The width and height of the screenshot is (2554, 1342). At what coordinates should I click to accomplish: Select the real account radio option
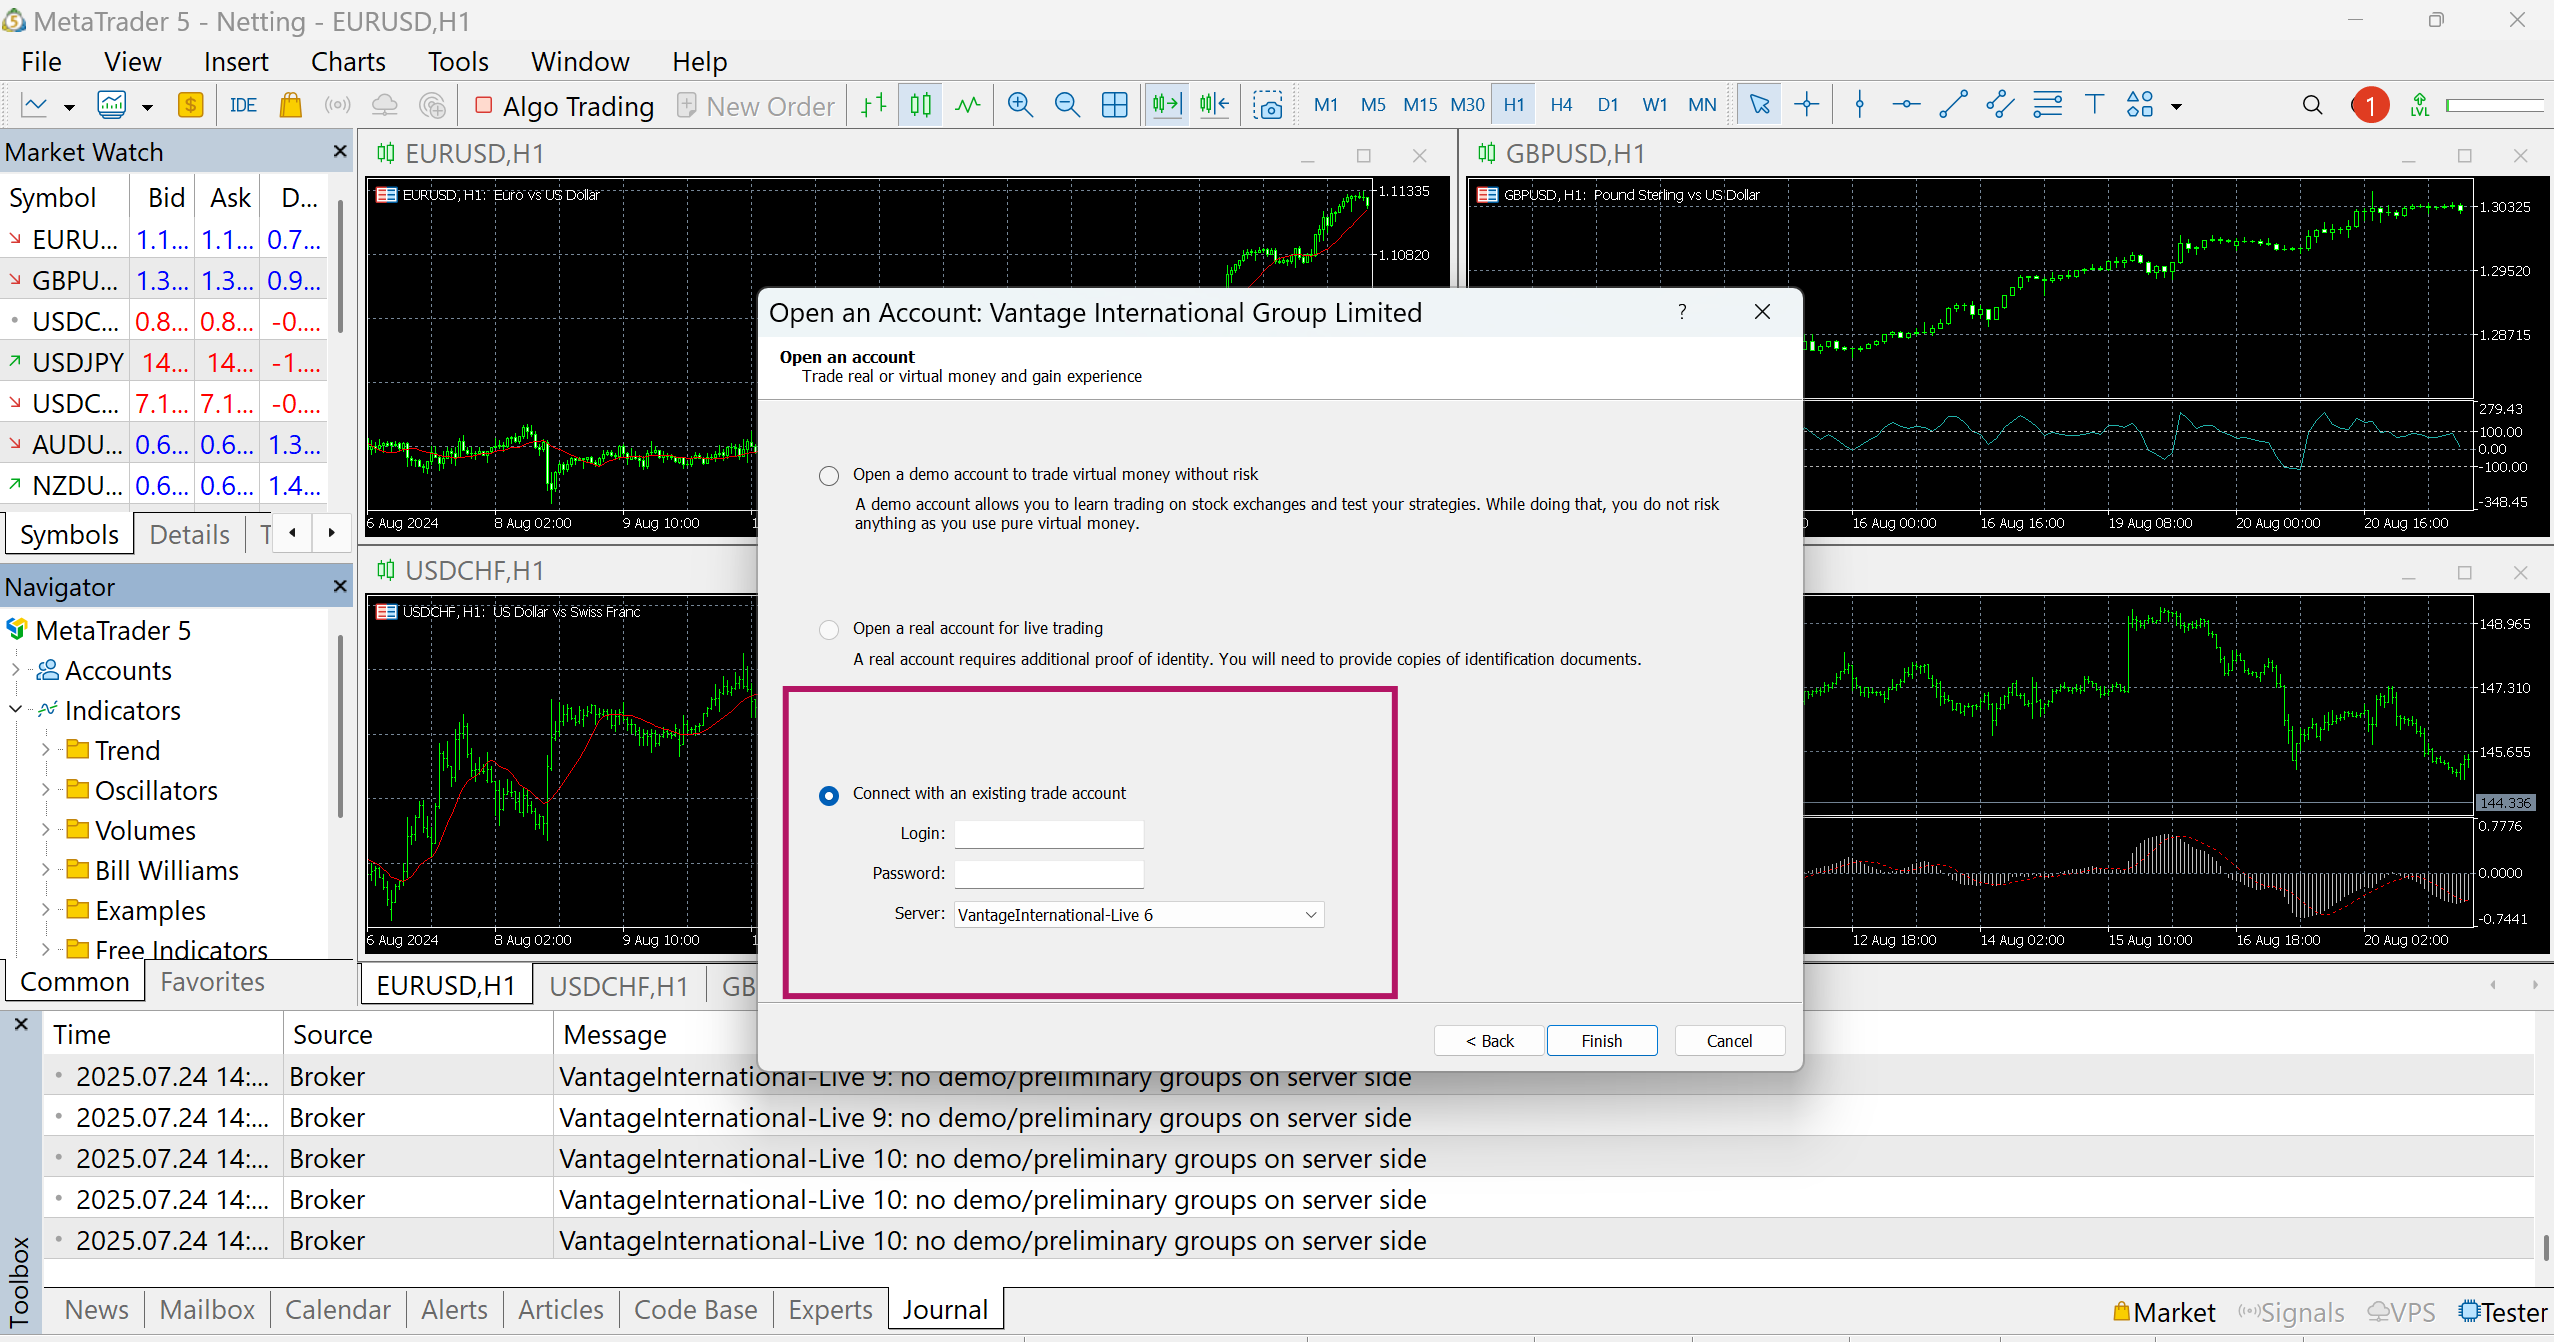[x=829, y=629]
